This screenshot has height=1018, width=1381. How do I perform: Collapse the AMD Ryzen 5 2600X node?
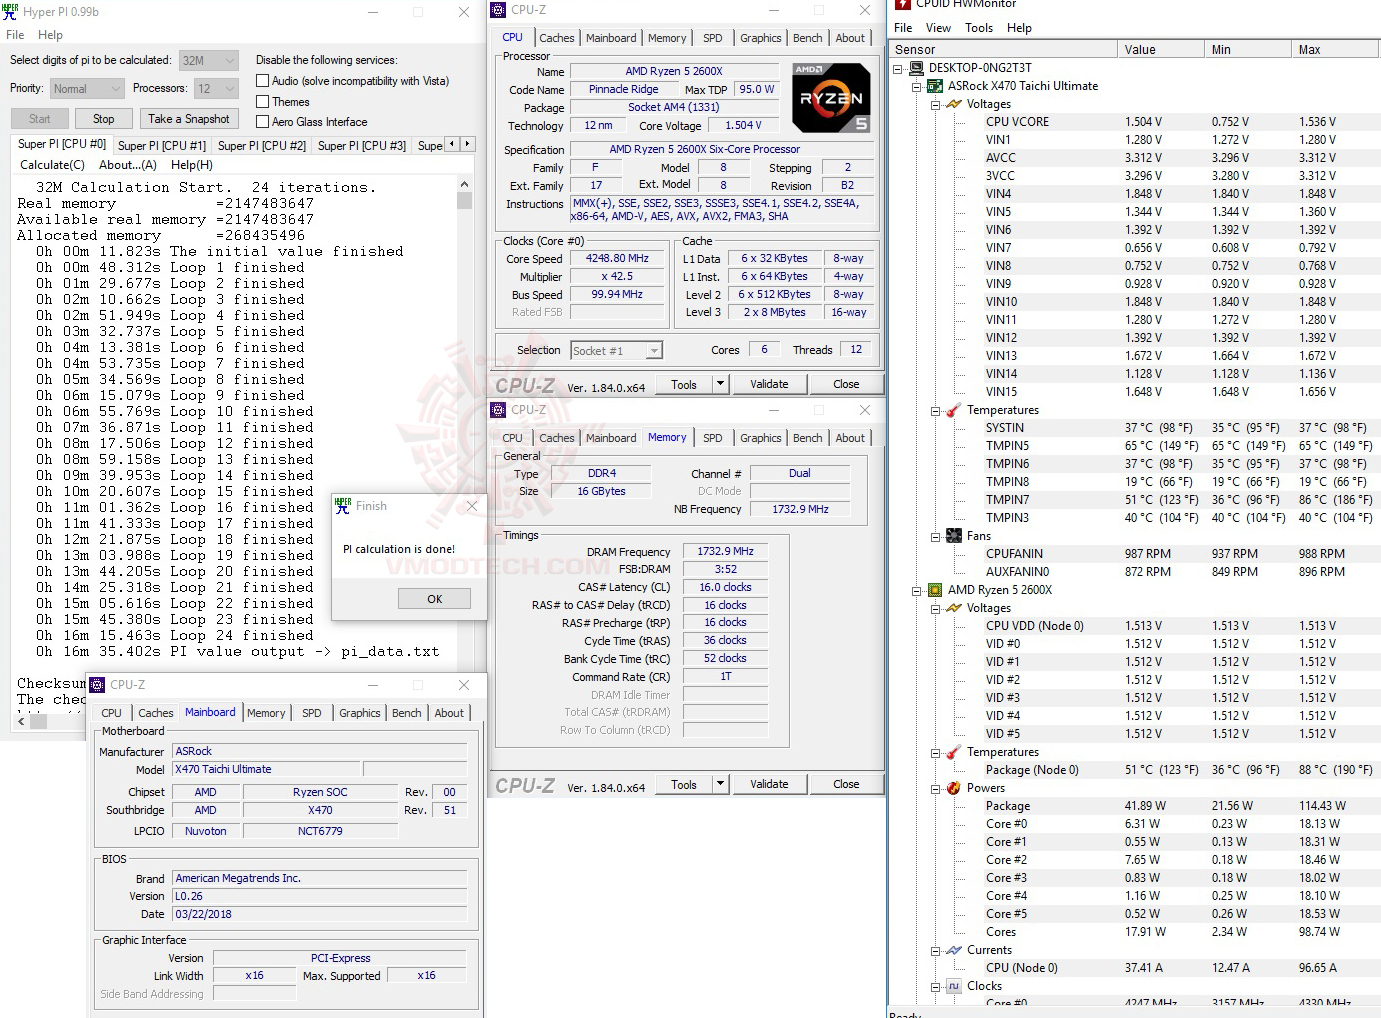click(917, 590)
